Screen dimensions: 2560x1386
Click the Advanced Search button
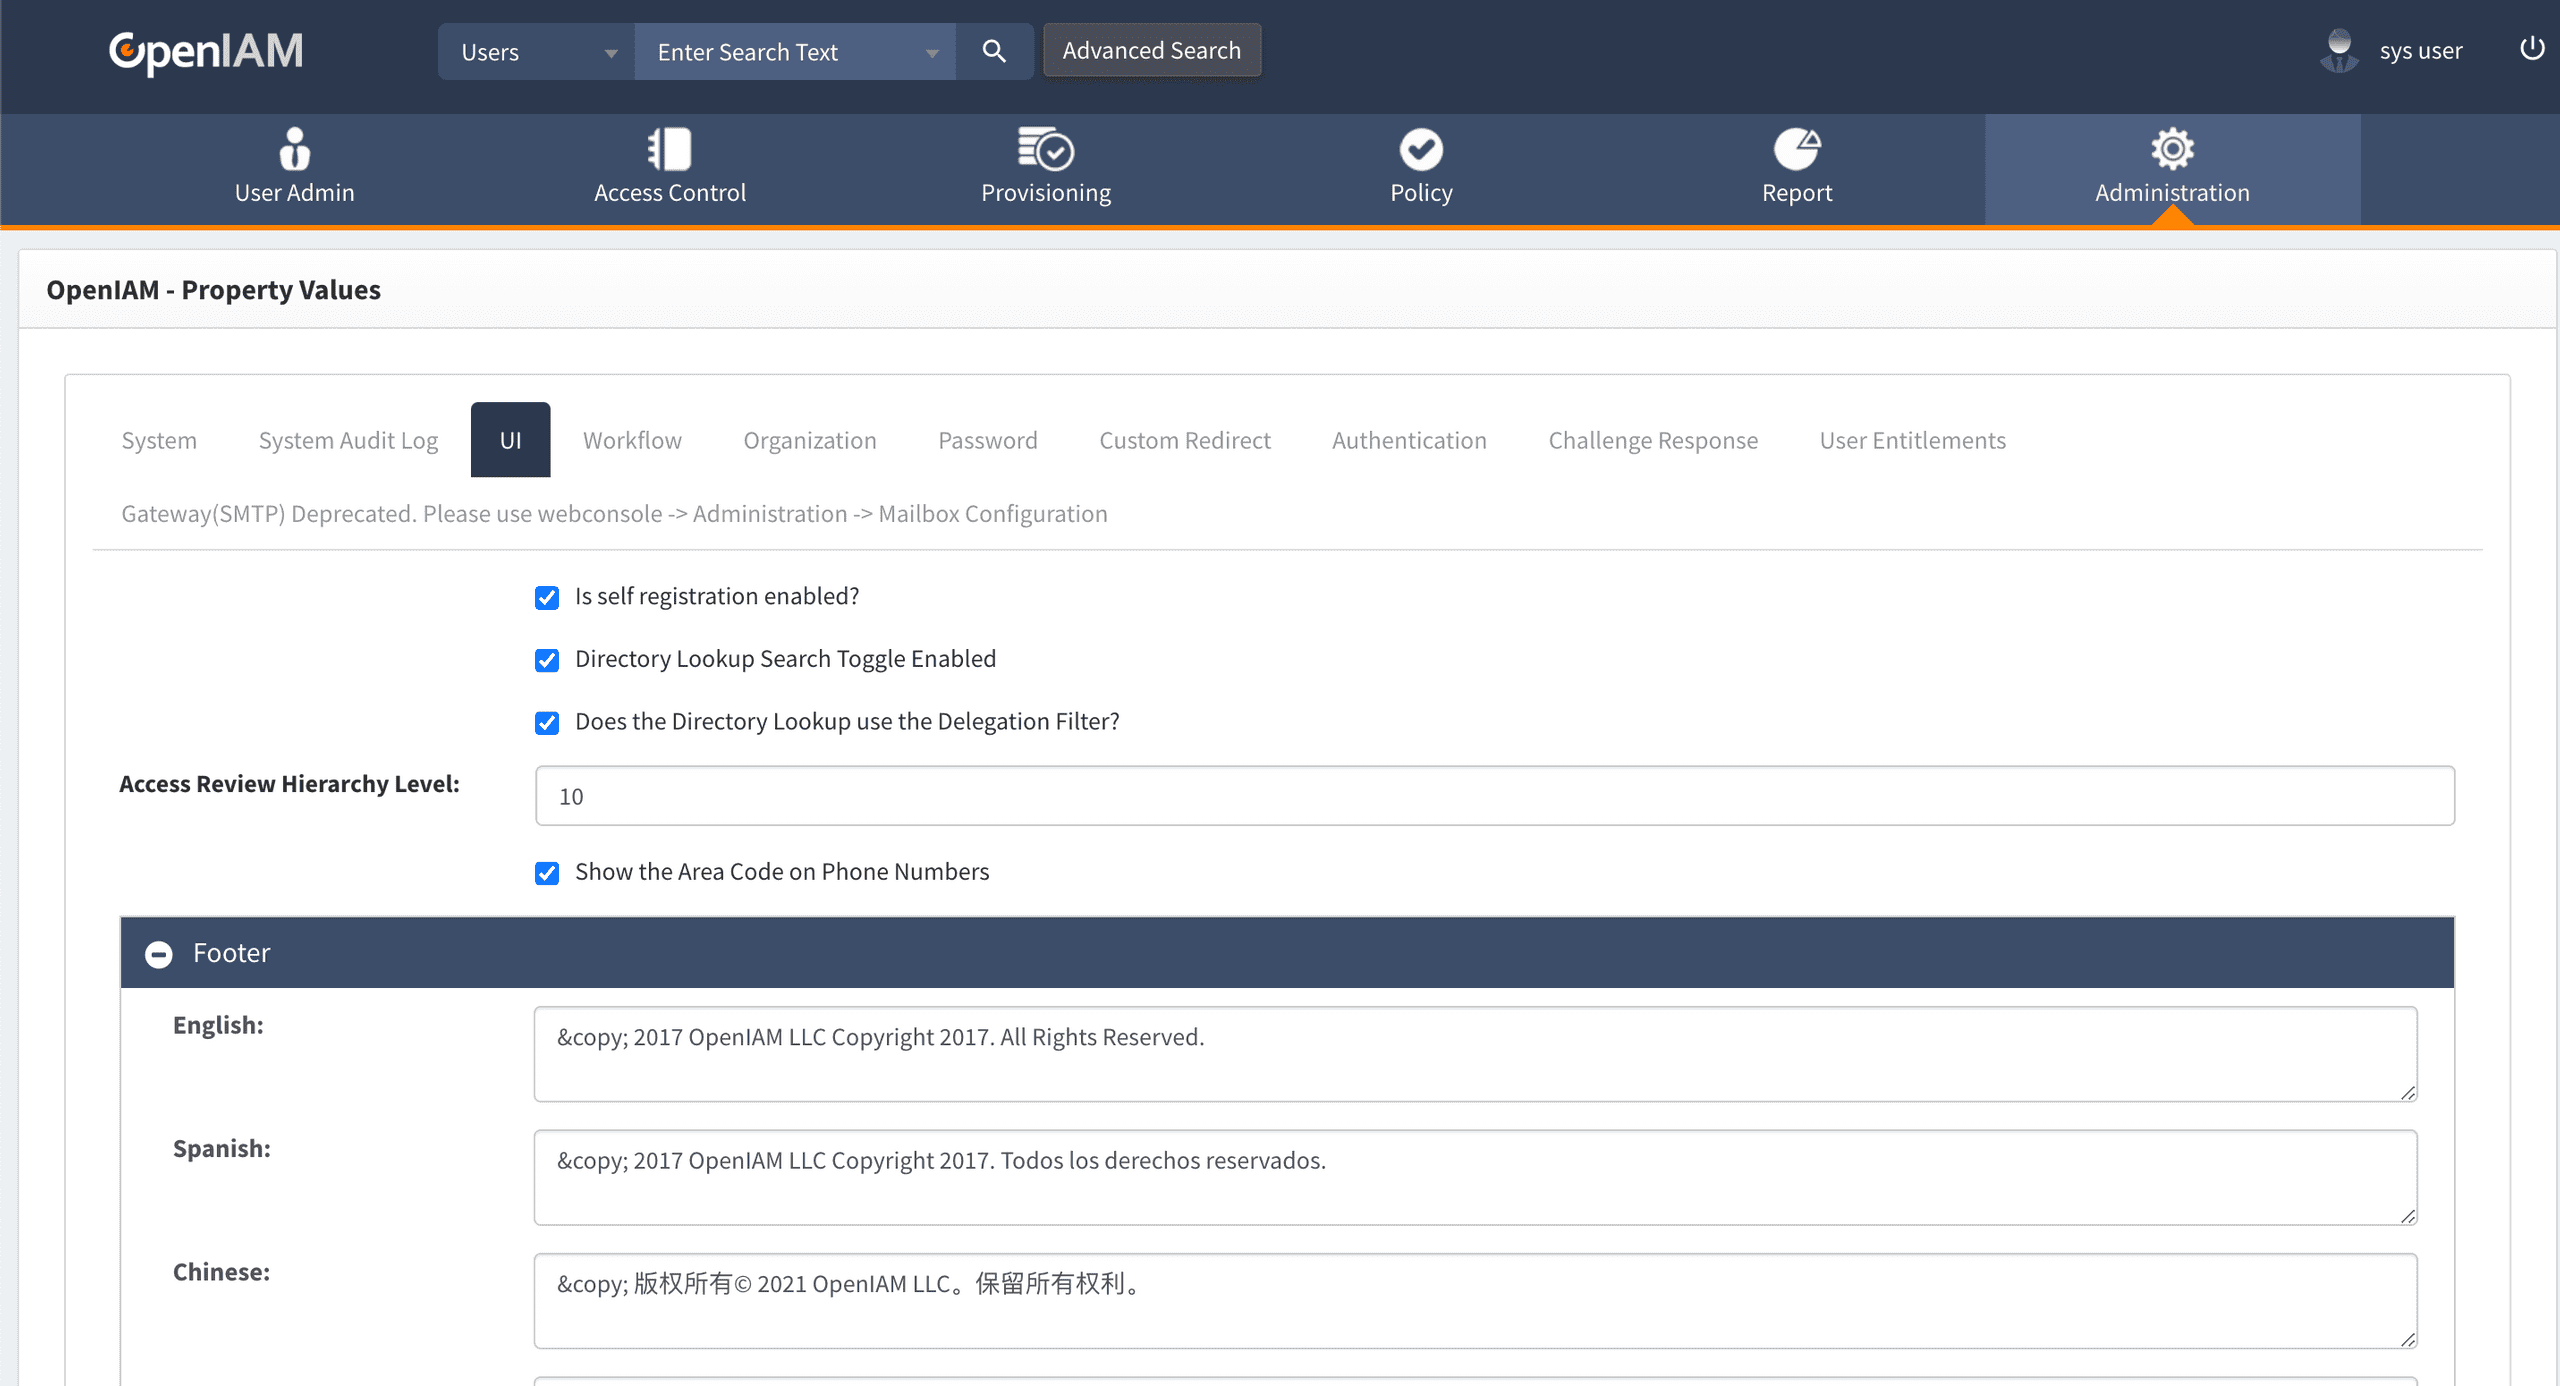pyautogui.click(x=1151, y=50)
